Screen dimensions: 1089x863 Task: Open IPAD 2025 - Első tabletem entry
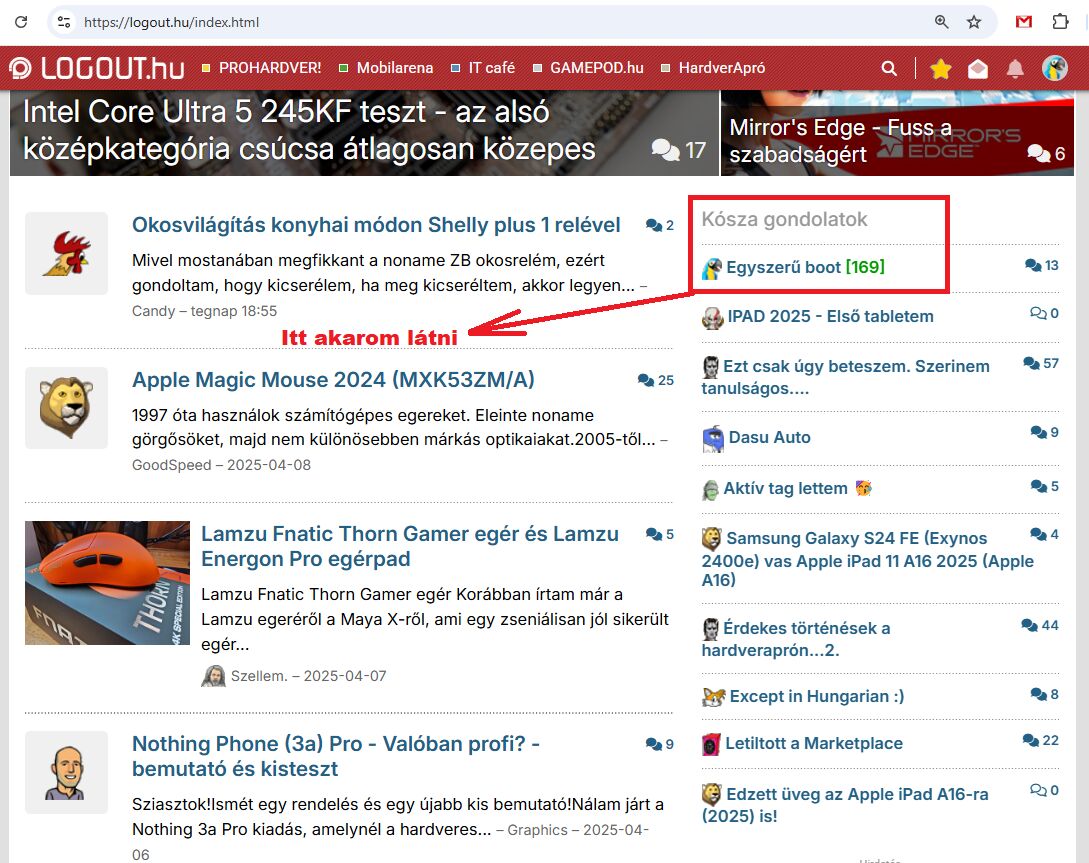click(x=831, y=317)
